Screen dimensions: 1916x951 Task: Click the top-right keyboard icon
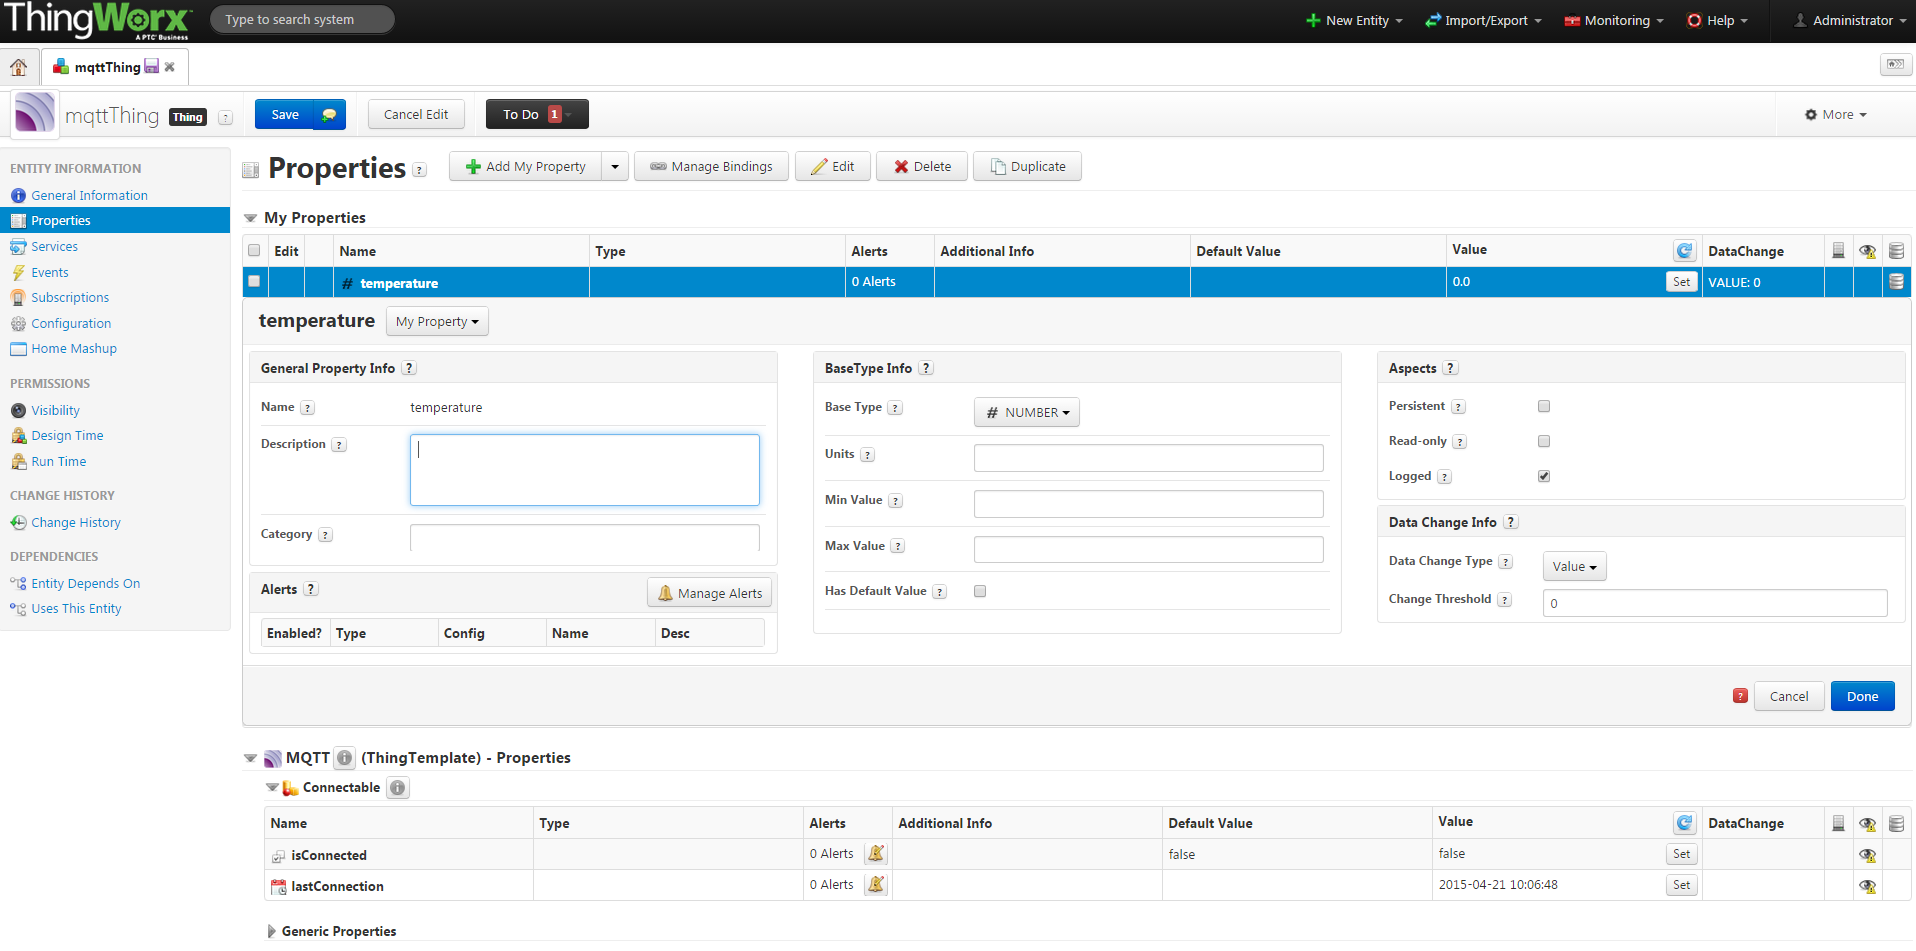click(x=1895, y=65)
